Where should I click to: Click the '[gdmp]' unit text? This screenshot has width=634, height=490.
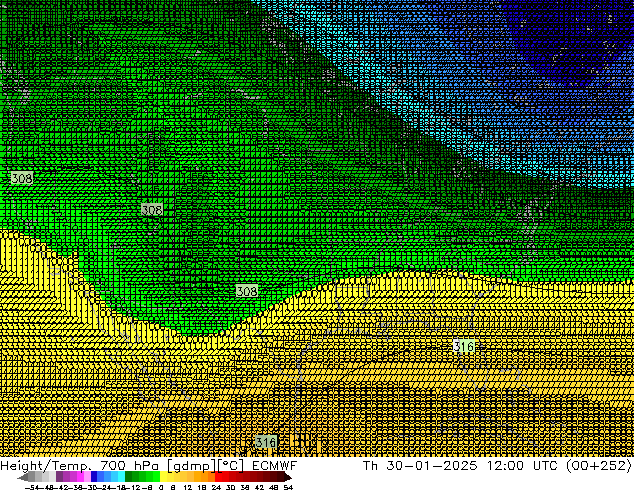pyautogui.click(x=191, y=466)
